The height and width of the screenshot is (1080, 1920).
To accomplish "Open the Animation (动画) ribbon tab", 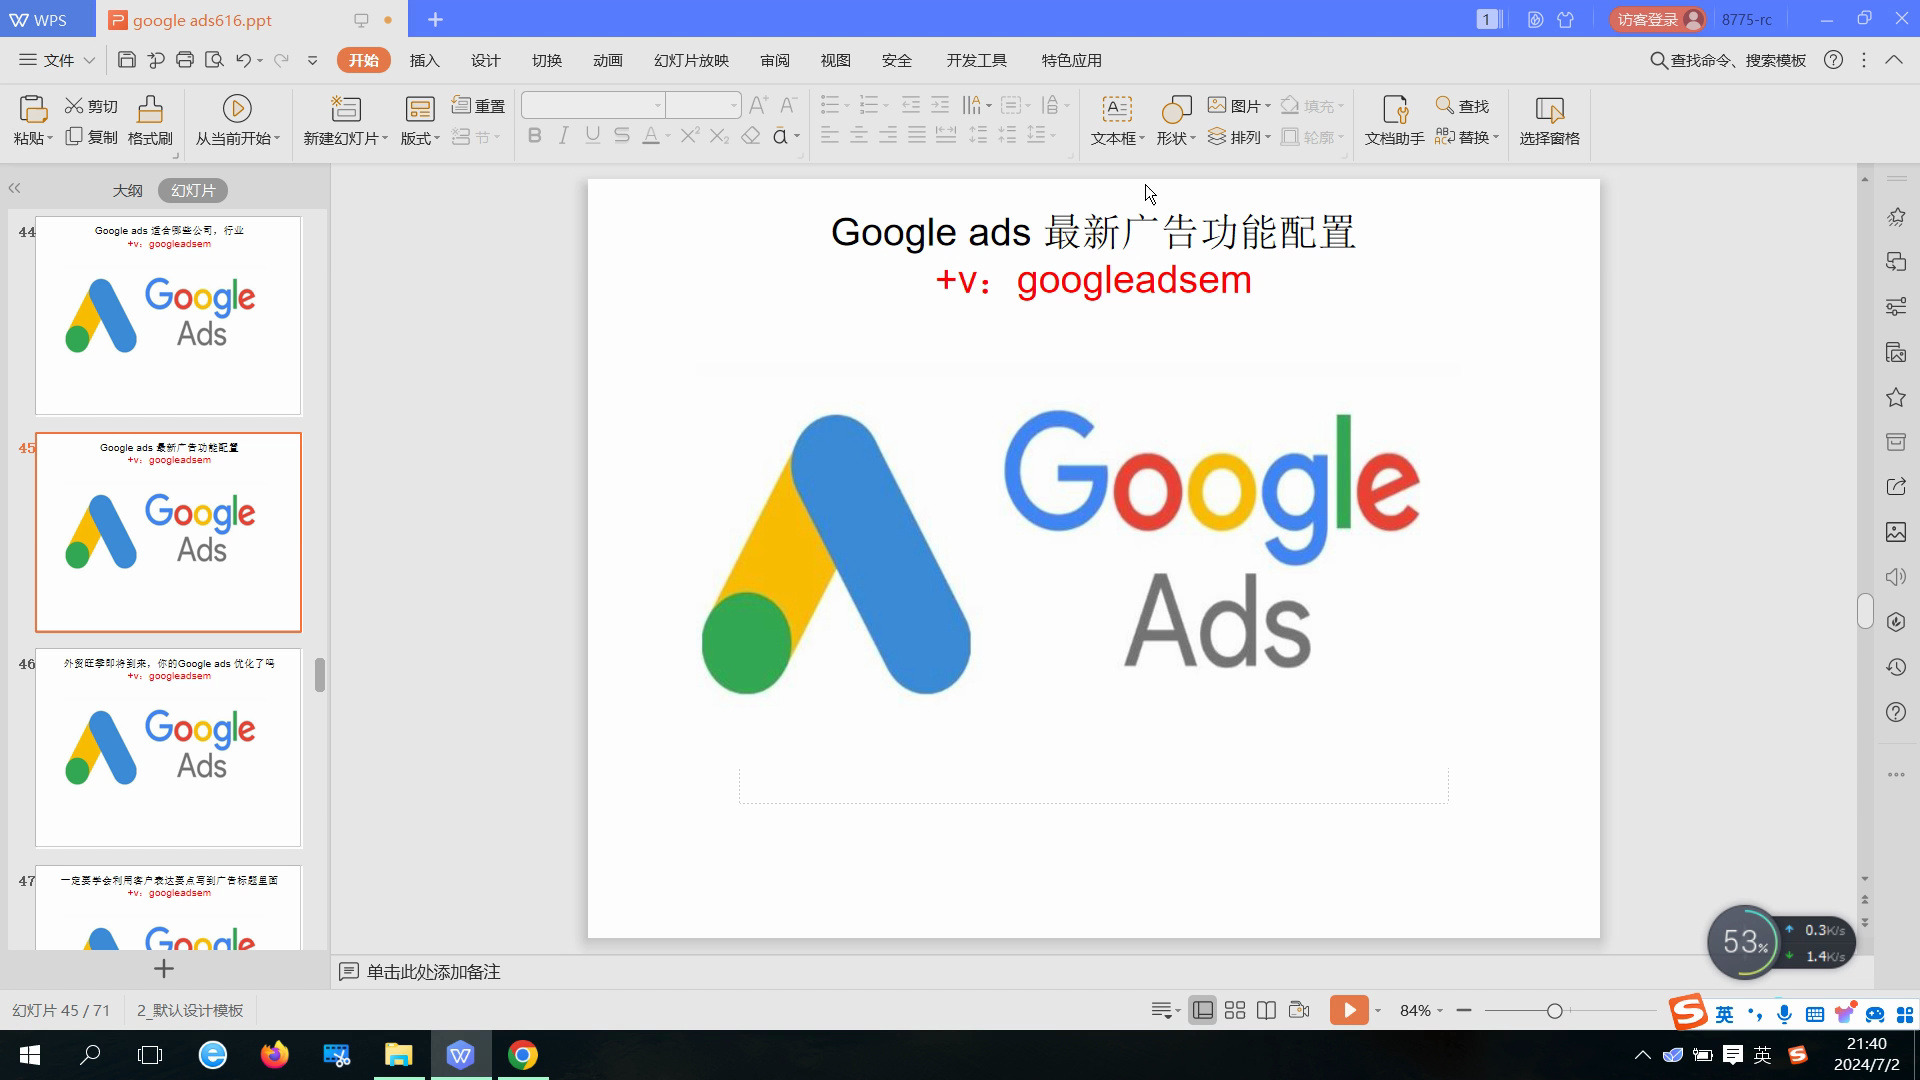I will [607, 60].
